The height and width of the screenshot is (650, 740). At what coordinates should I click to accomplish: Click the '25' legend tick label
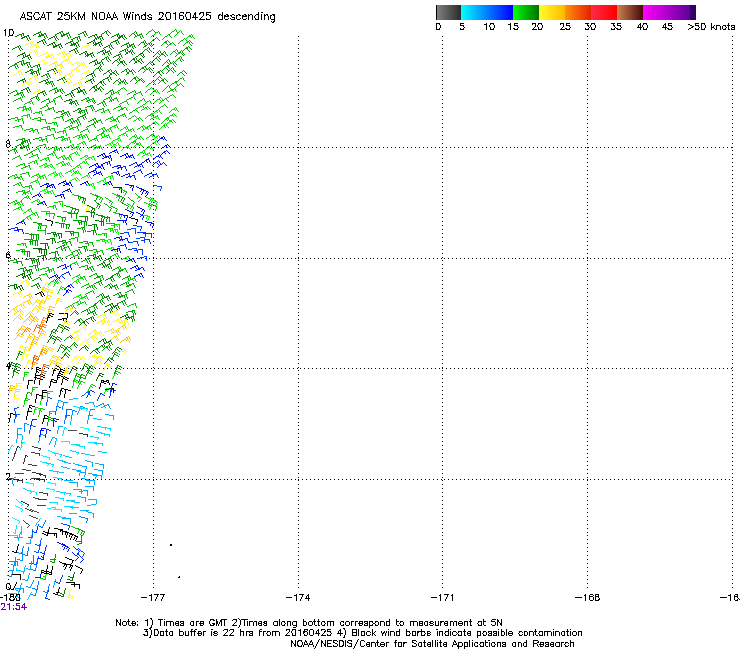coord(565,27)
